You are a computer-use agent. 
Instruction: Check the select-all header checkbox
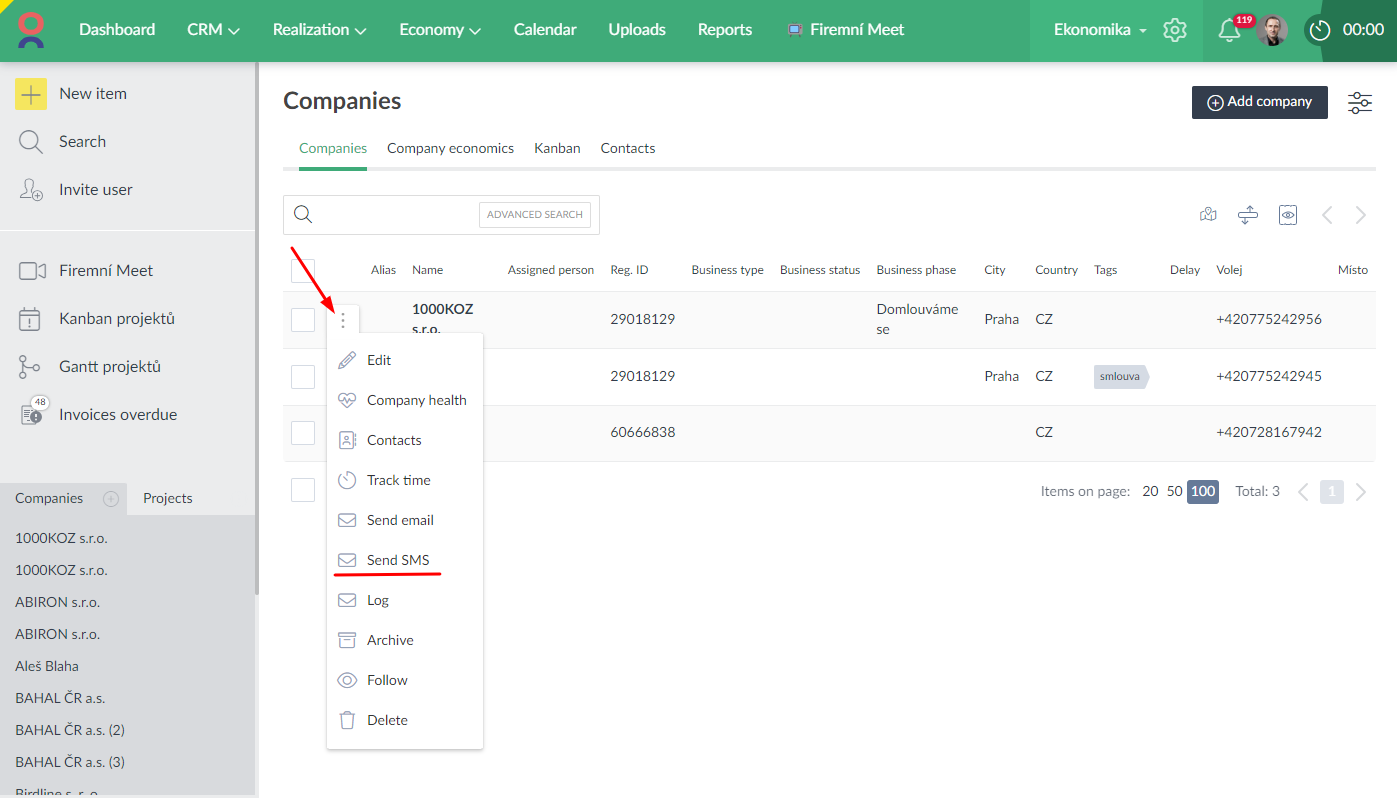(303, 270)
